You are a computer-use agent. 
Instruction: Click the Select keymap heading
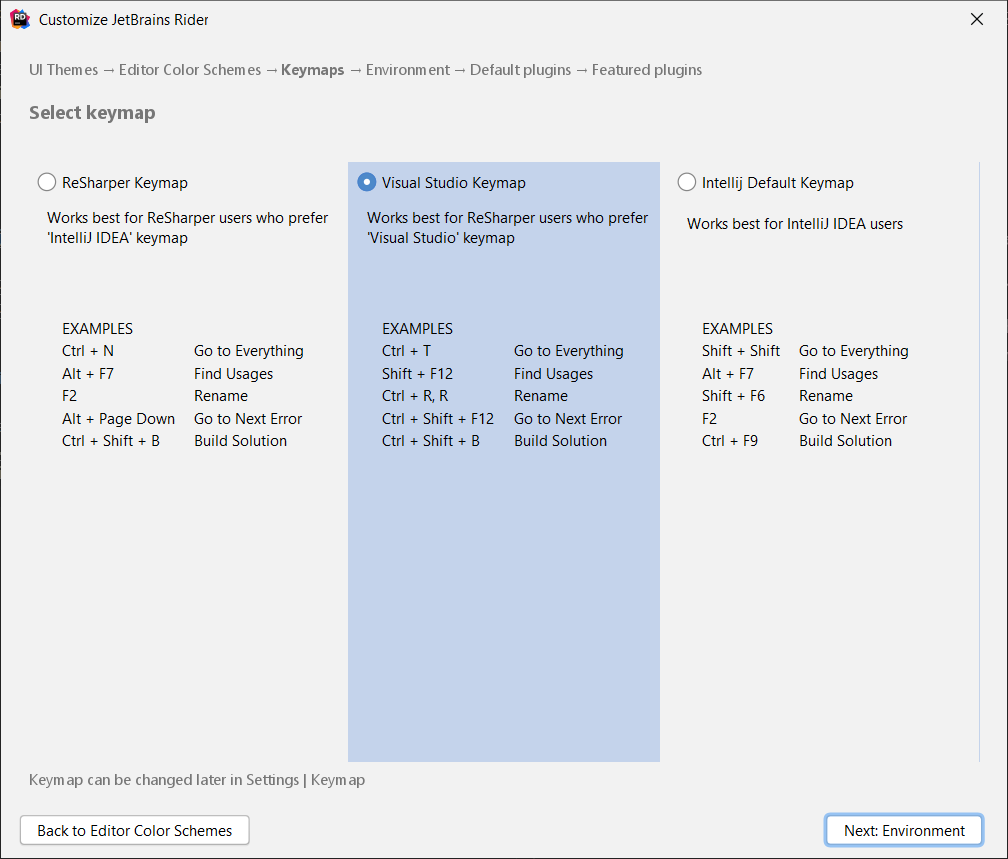(92, 113)
